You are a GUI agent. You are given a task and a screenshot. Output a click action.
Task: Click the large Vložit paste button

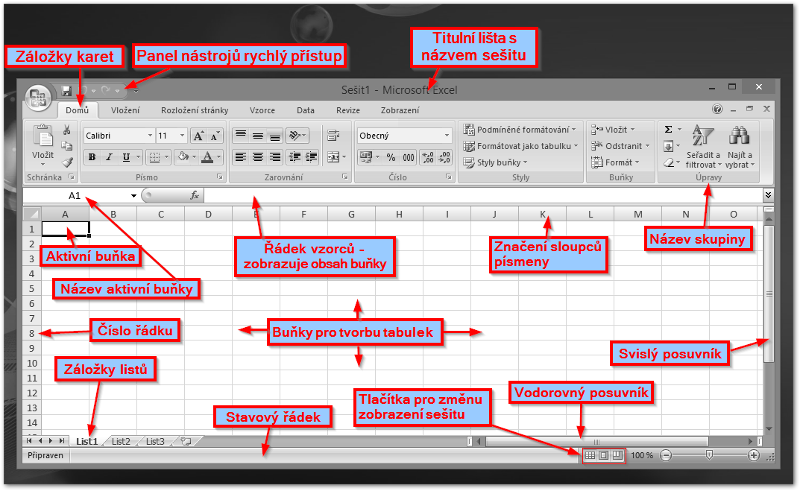[43, 144]
